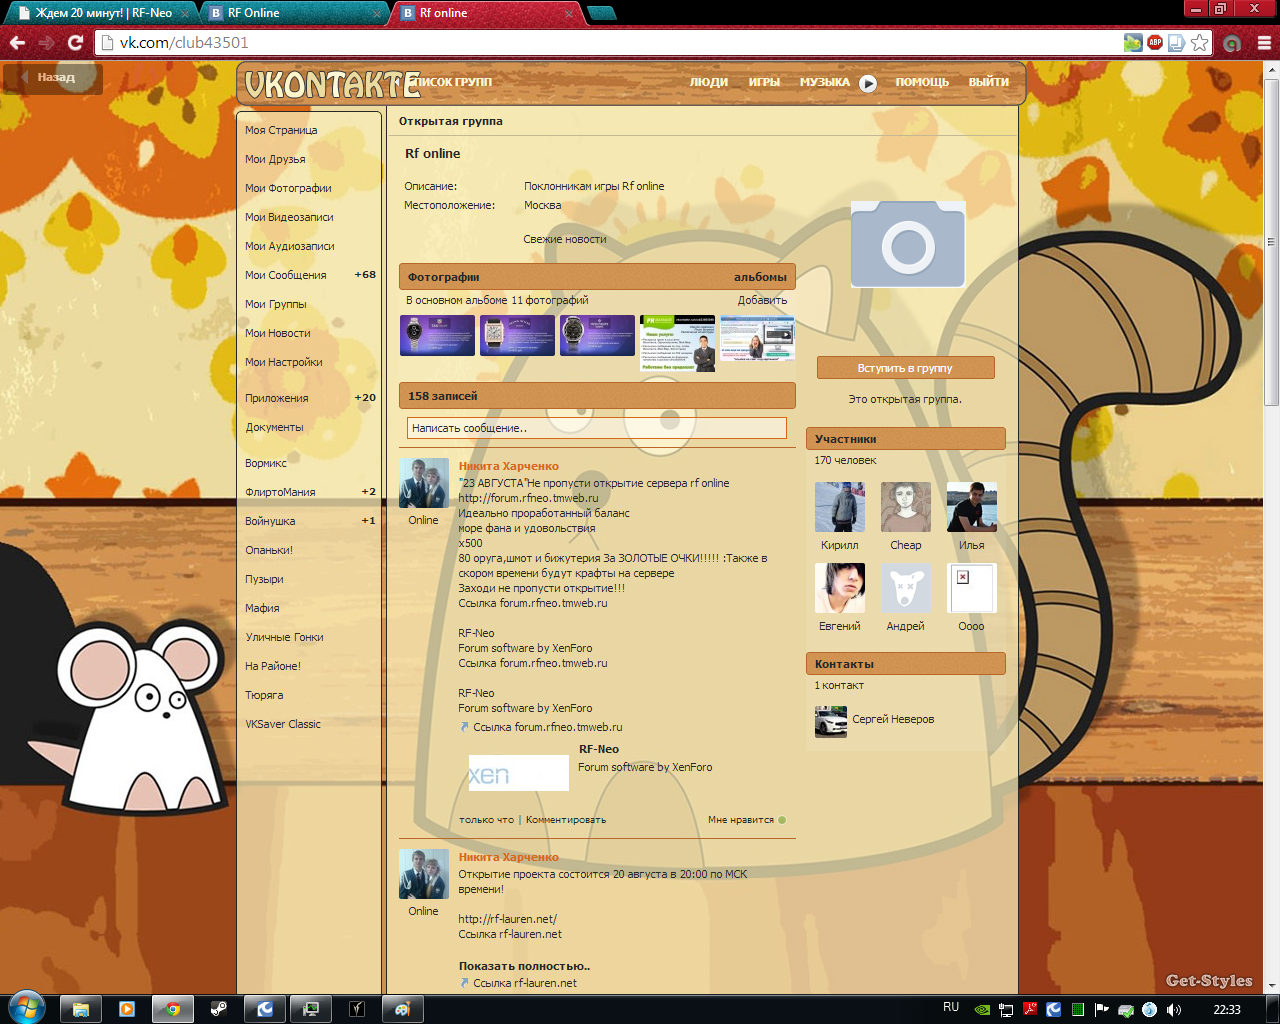Expand the second post with 'Показать полностью..'
Image resolution: width=1280 pixels, height=1024 pixels.
click(x=524, y=966)
